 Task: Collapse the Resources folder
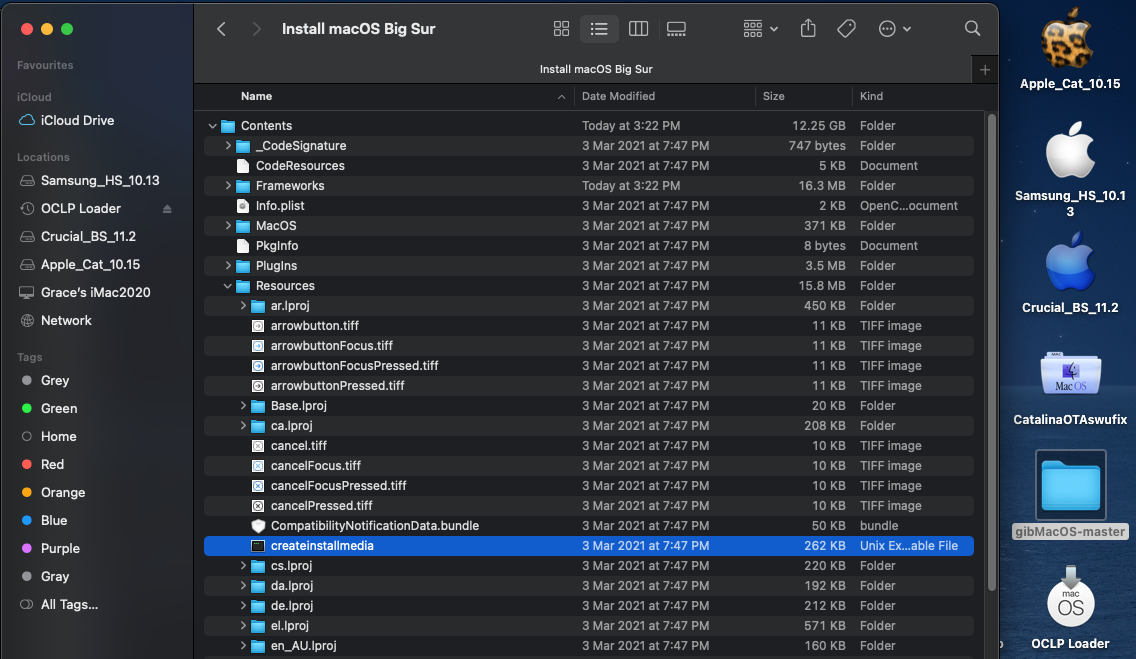click(227, 286)
